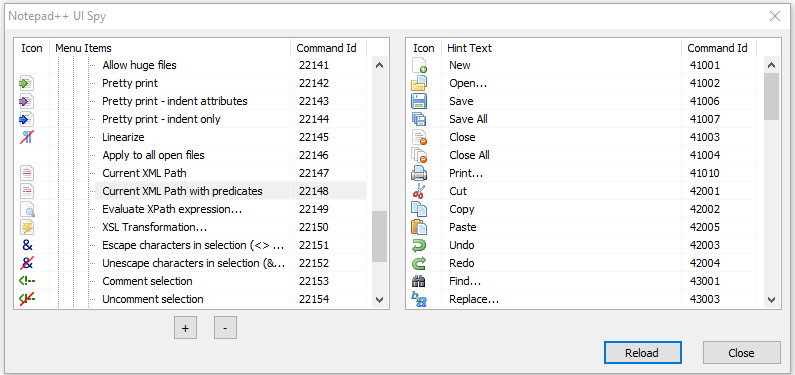The image size is (795, 375).
Task: Click the Current XML Path with predicates icon
Action: click(x=26, y=191)
